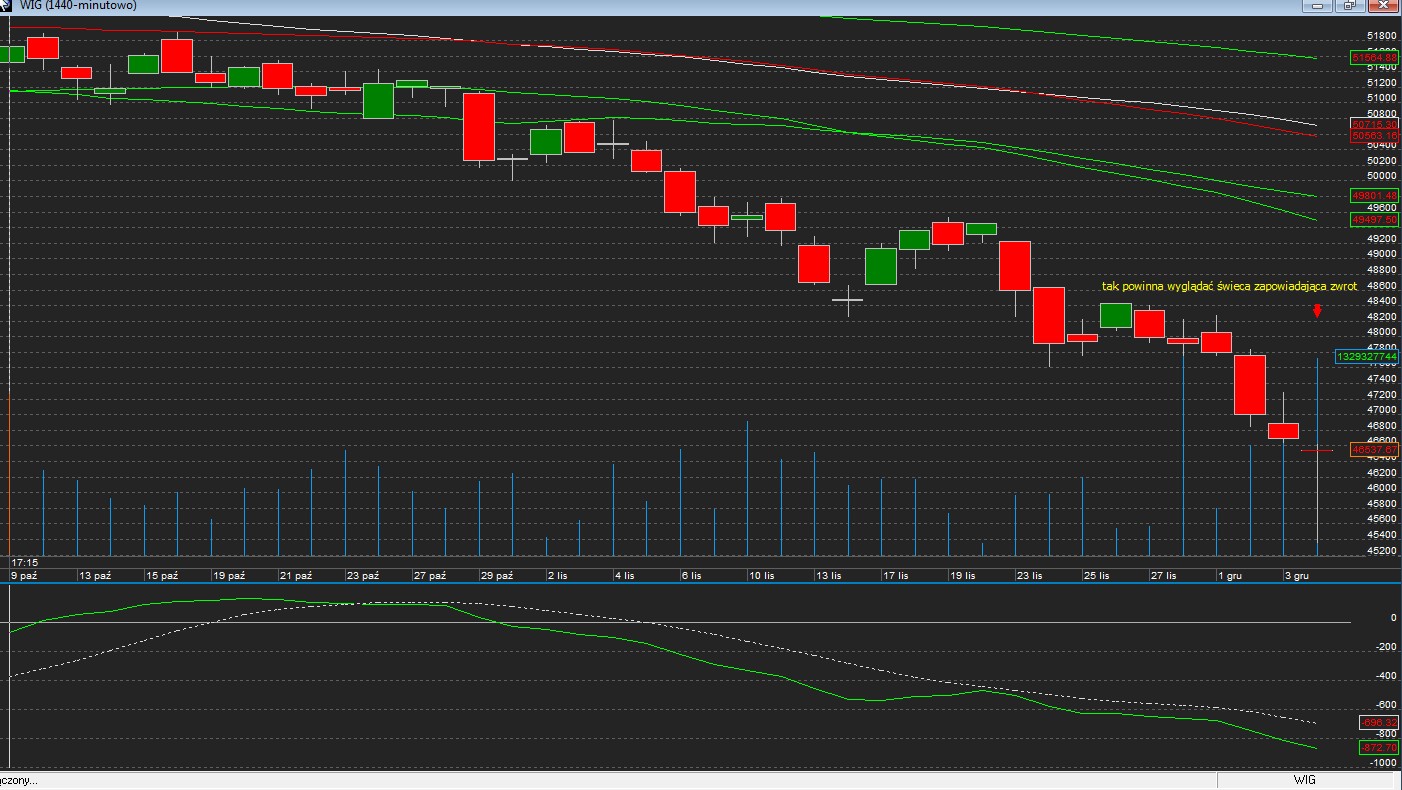Click the 9 paź date on the time axis

(x=24, y=576)
